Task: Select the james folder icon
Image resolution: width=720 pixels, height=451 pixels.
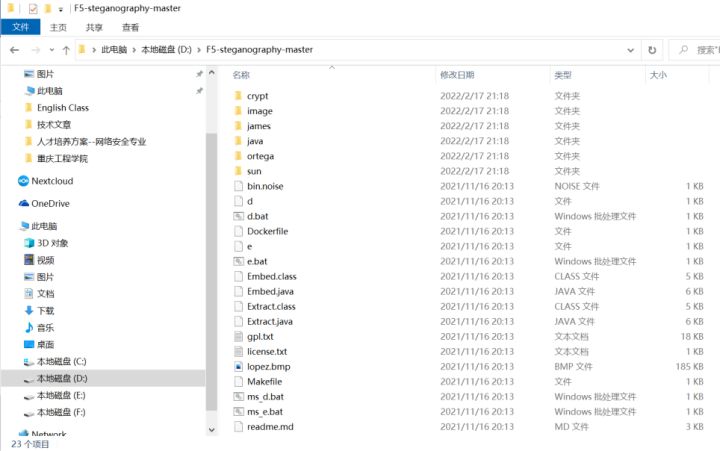Action: click(238, 126)
